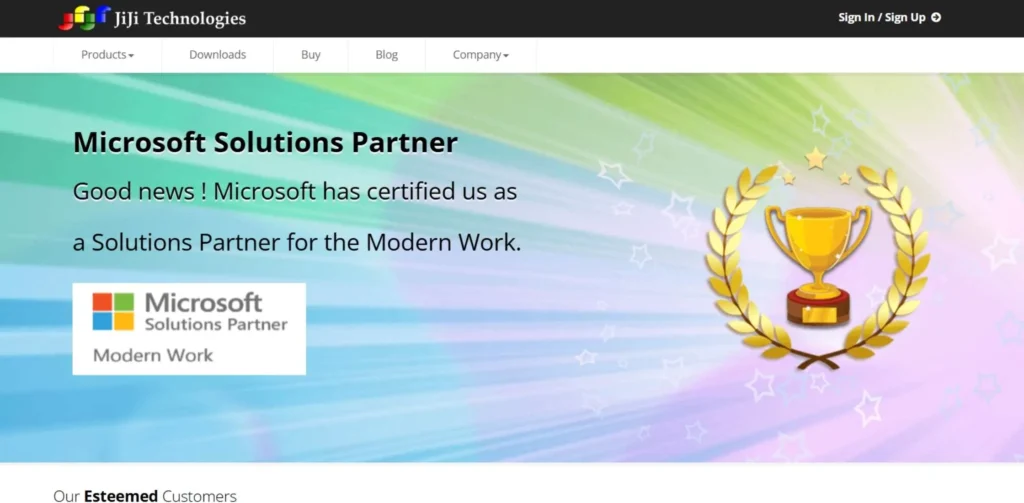
Task: Expand the Products dropdown menu
Action: pyautogui.click(x=107, y=55)
